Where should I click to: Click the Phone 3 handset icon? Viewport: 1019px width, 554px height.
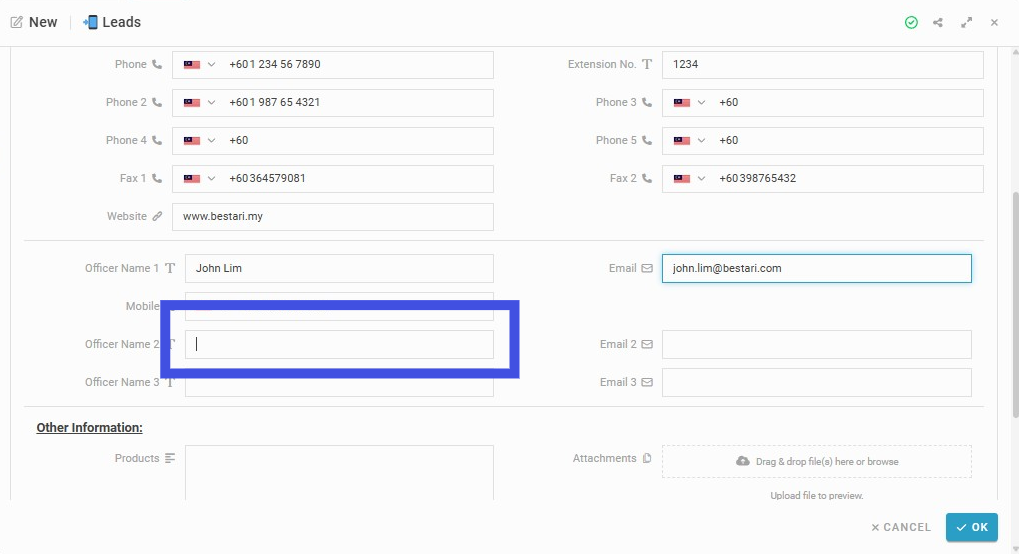coord(647,102)
